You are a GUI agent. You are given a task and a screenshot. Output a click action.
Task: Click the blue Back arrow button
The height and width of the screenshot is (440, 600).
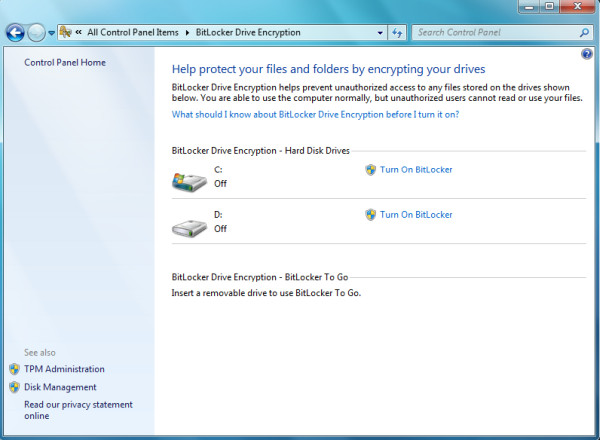(x=15, y=33)
